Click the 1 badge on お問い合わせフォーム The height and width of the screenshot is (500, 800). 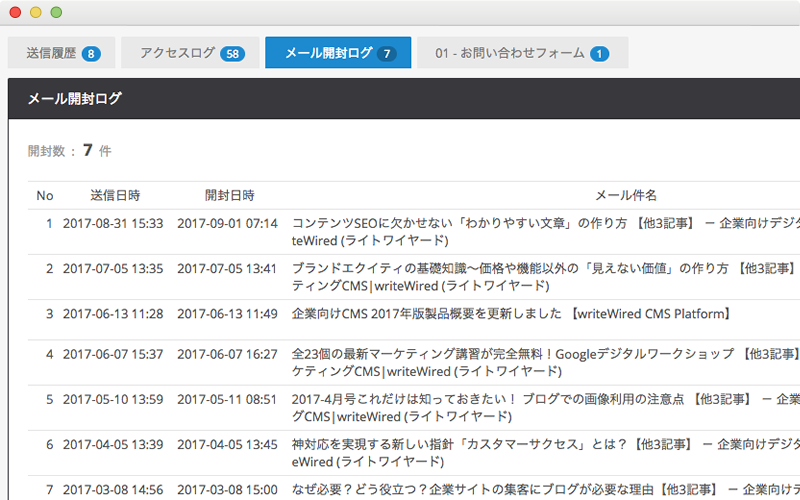click(x=599, y=54)
